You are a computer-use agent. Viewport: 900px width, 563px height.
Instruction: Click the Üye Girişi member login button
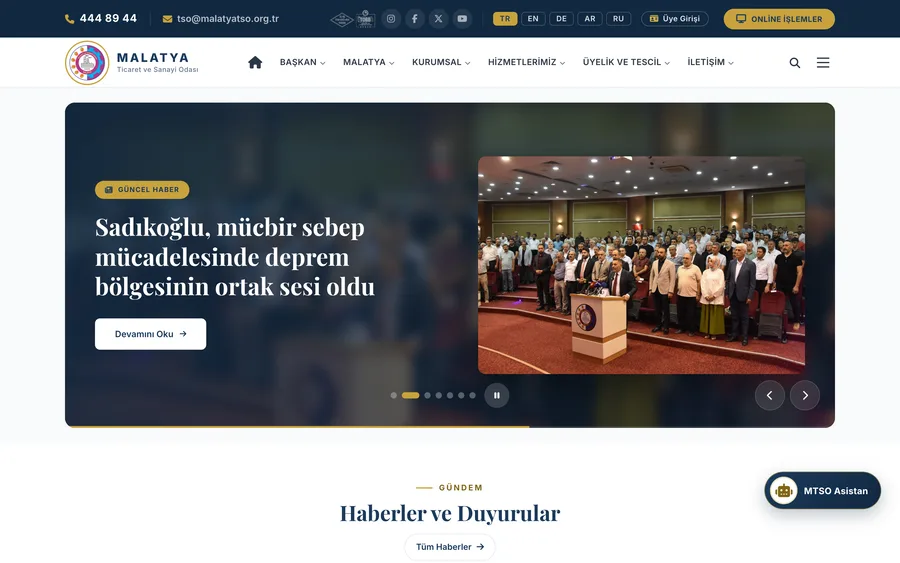[x=674, y=19]
